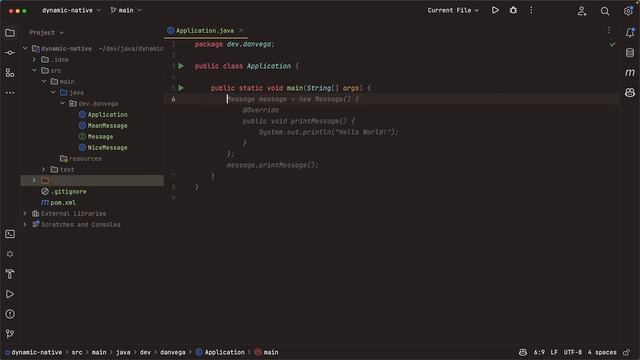Open the Terminal tool window
This screenshot has width=640, height=360.
(x=10, y=234)
